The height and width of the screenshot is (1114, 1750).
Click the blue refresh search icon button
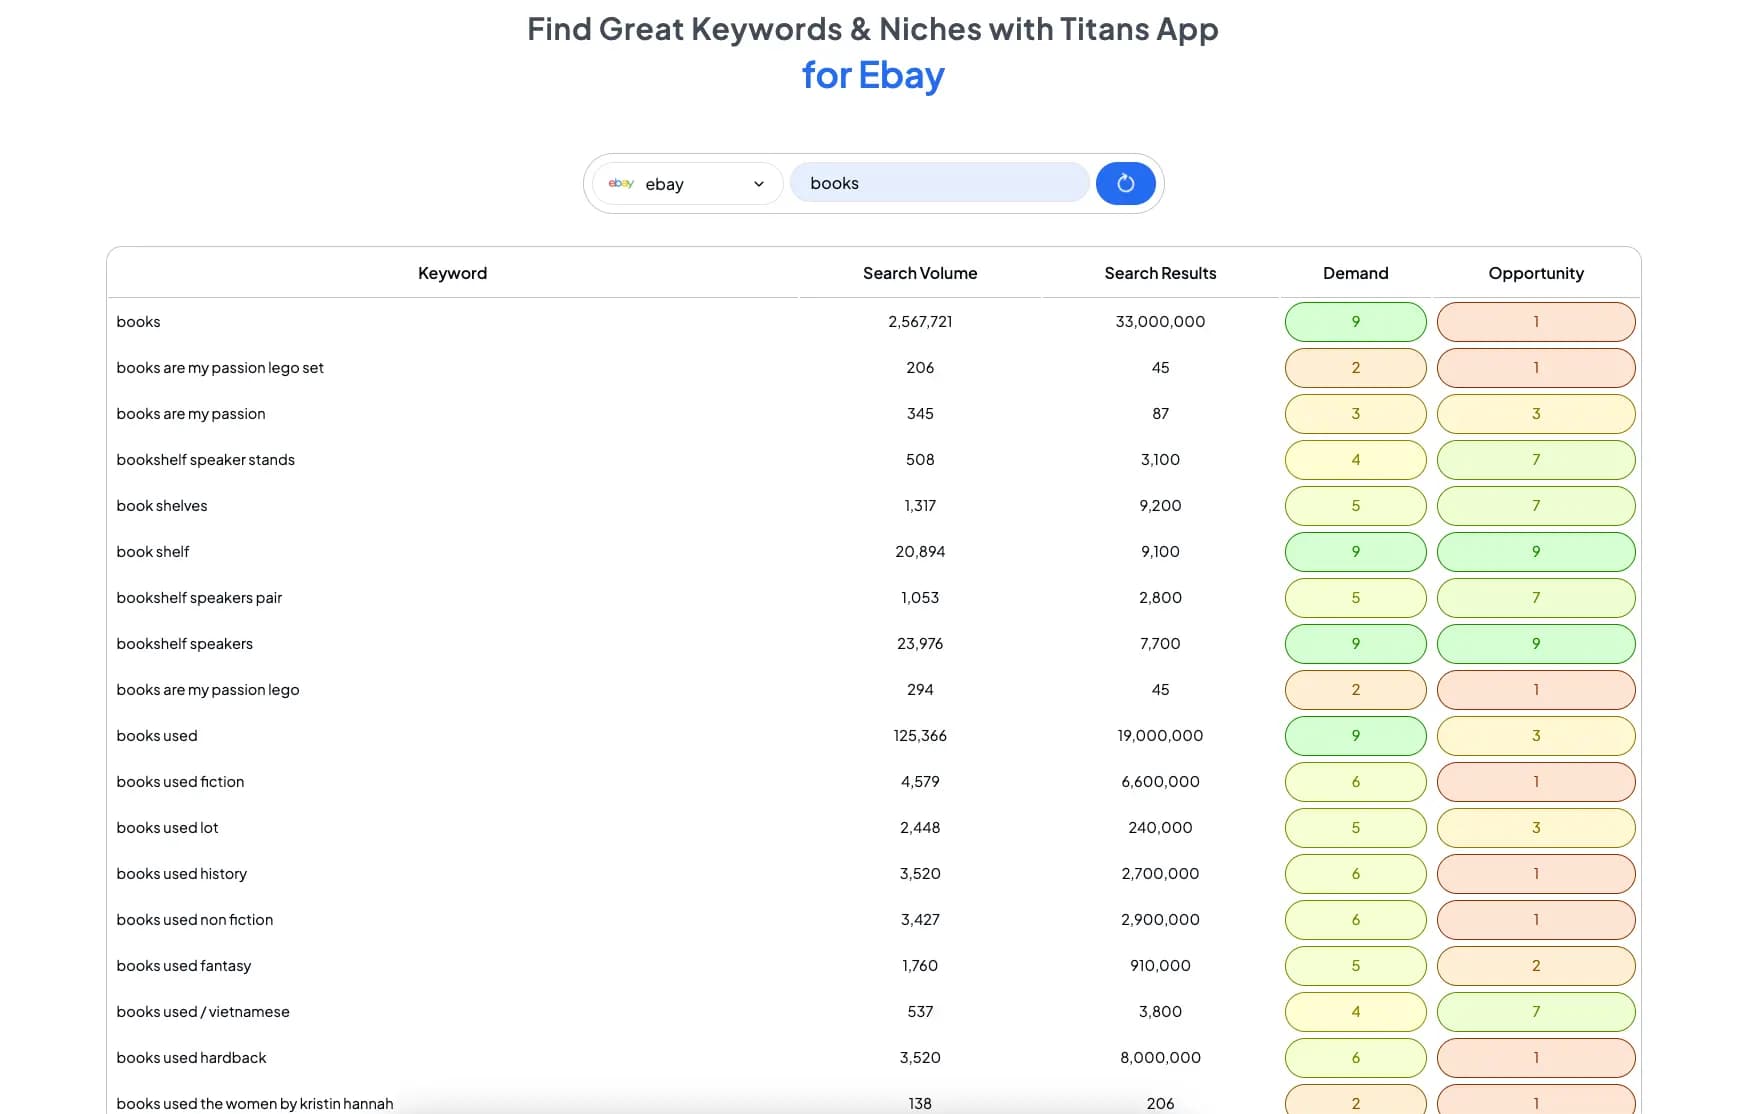(x=1125, y=183)
